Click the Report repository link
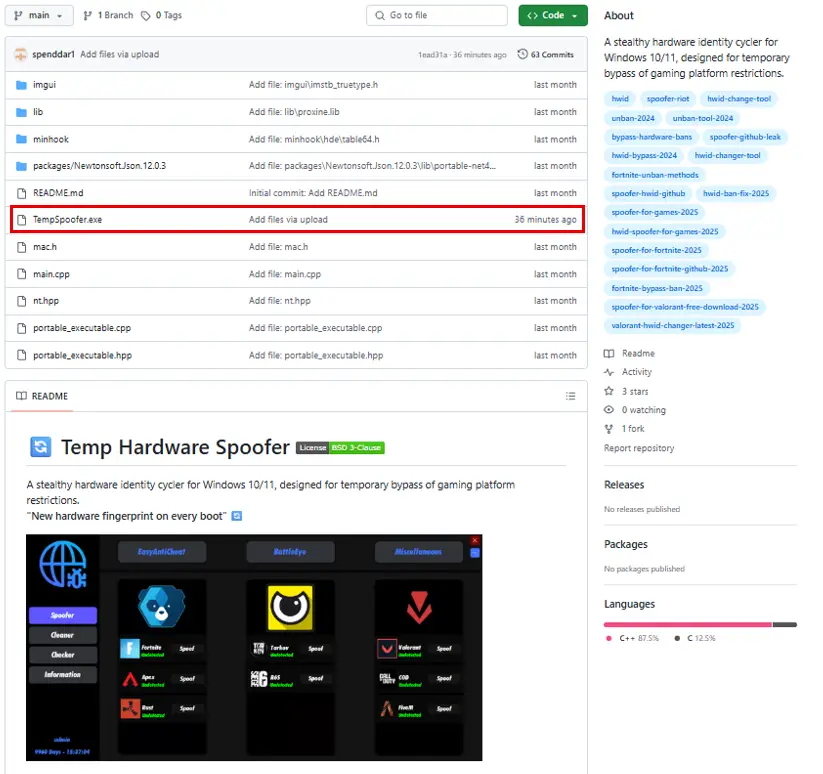Image resolution: width=823 pixels, height=774 pixels. (x=639, y=448)
